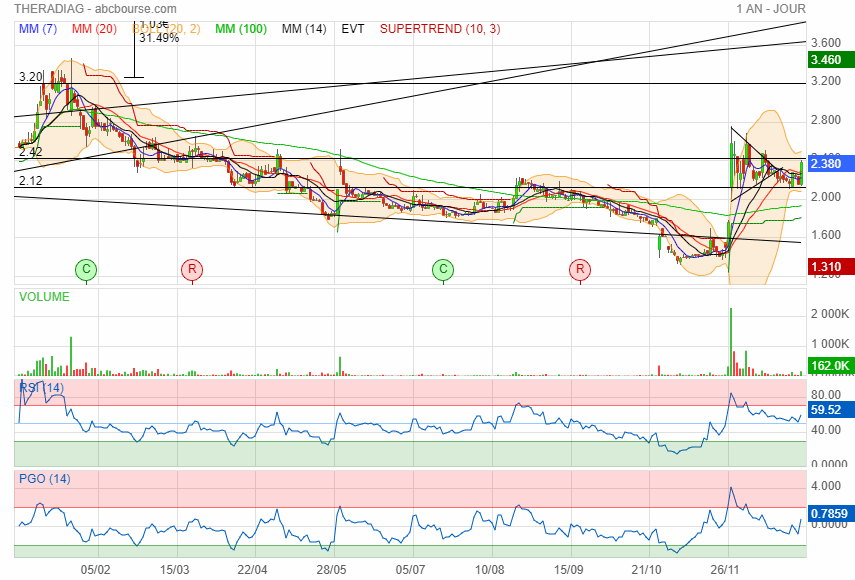Image resolution: width=855 pixels, height=580 pixels.
Task: Click the green 3.460 price tag
Action: click(827, 60)
